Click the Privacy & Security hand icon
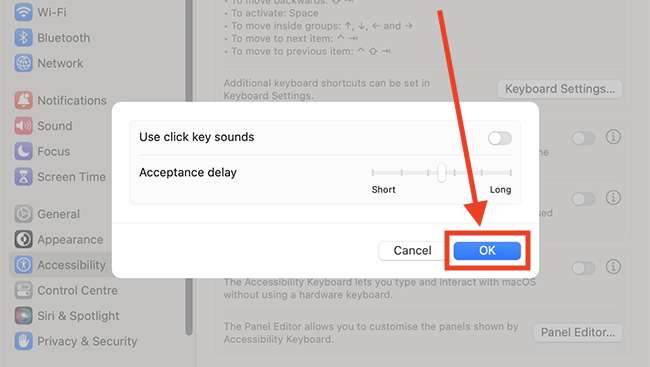This screenshot has width=650, height=367. pyautogui.click(x=24, y=341)
